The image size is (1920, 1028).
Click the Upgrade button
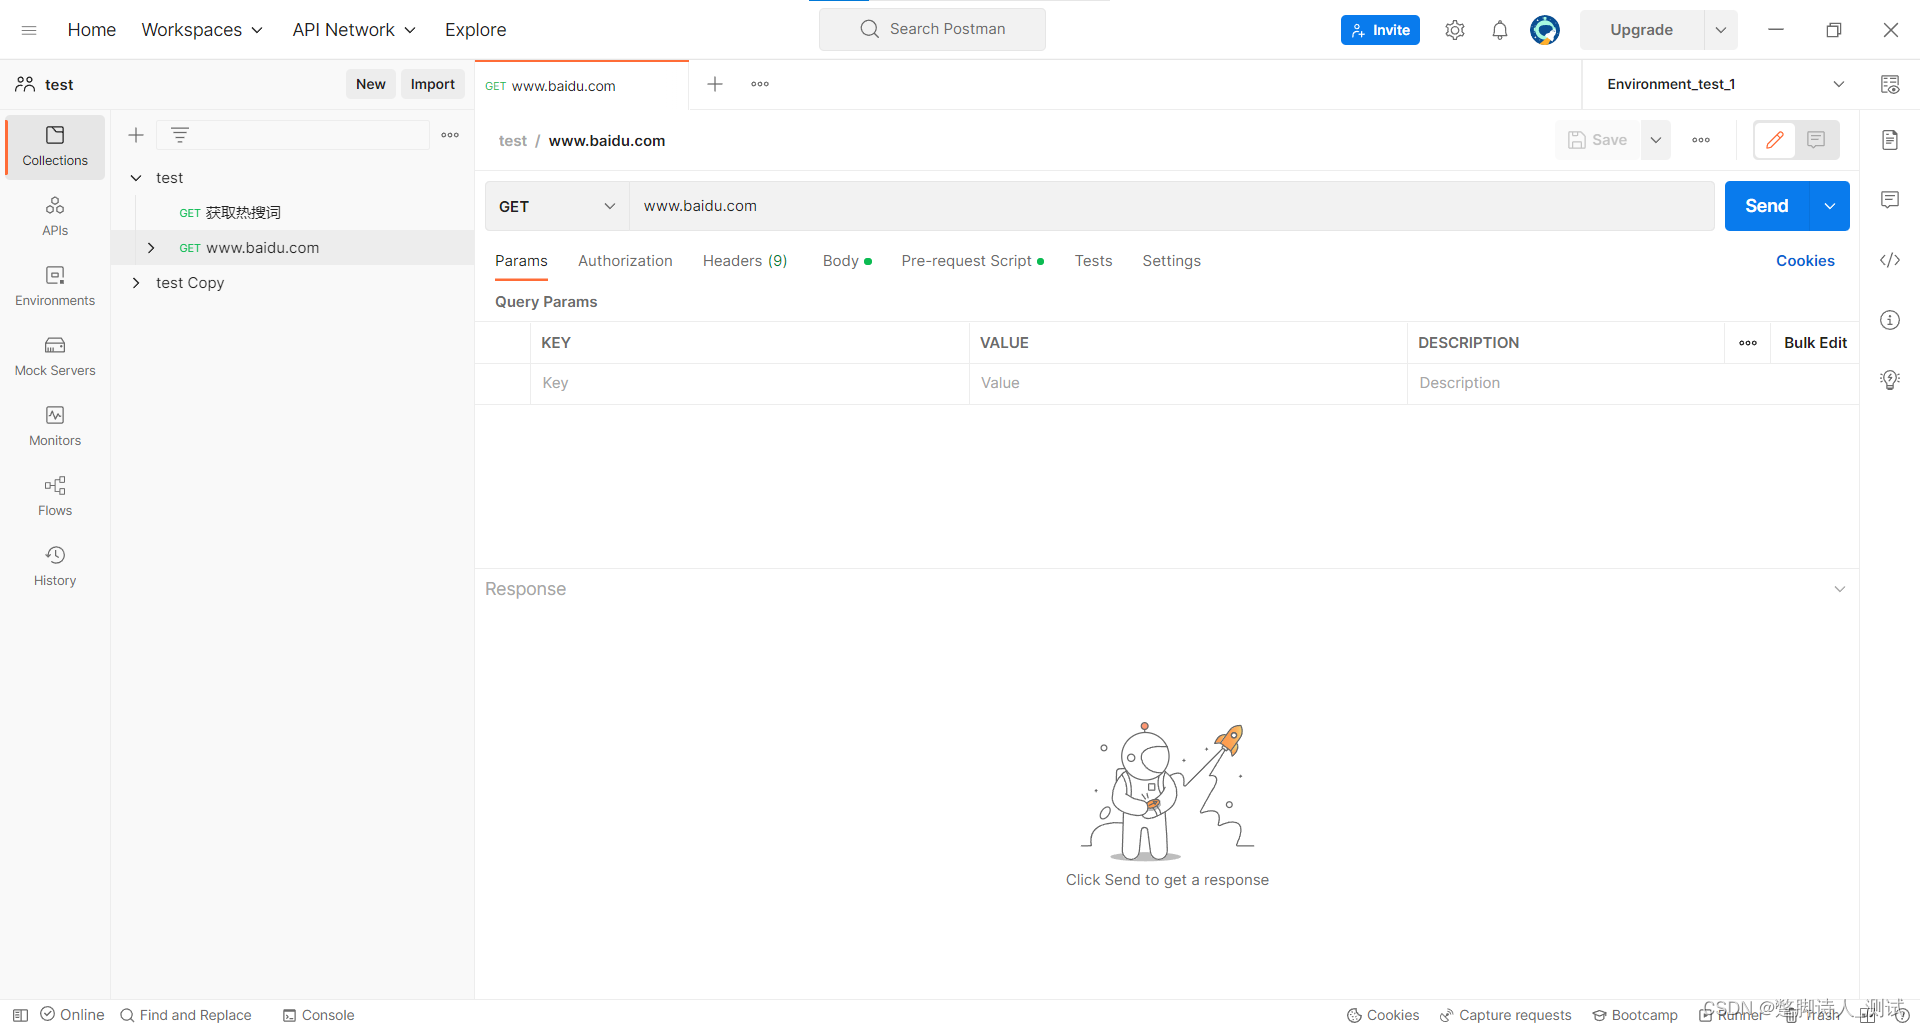pos(1641,30)
